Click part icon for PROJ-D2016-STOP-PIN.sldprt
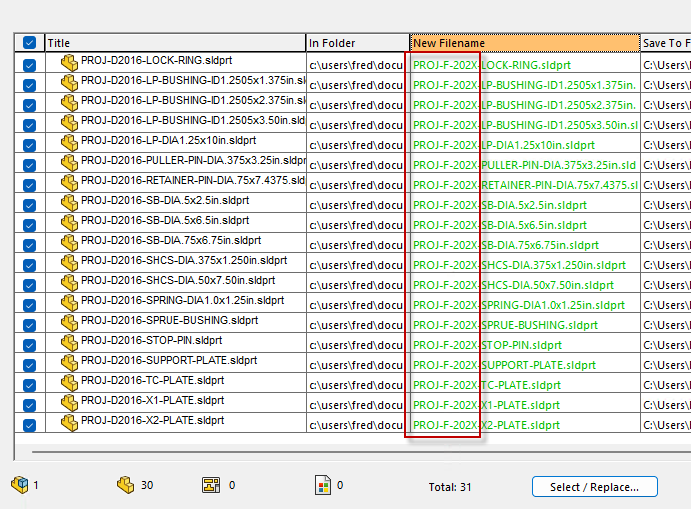This screenshot has height=509, width=691. point(69,343)
